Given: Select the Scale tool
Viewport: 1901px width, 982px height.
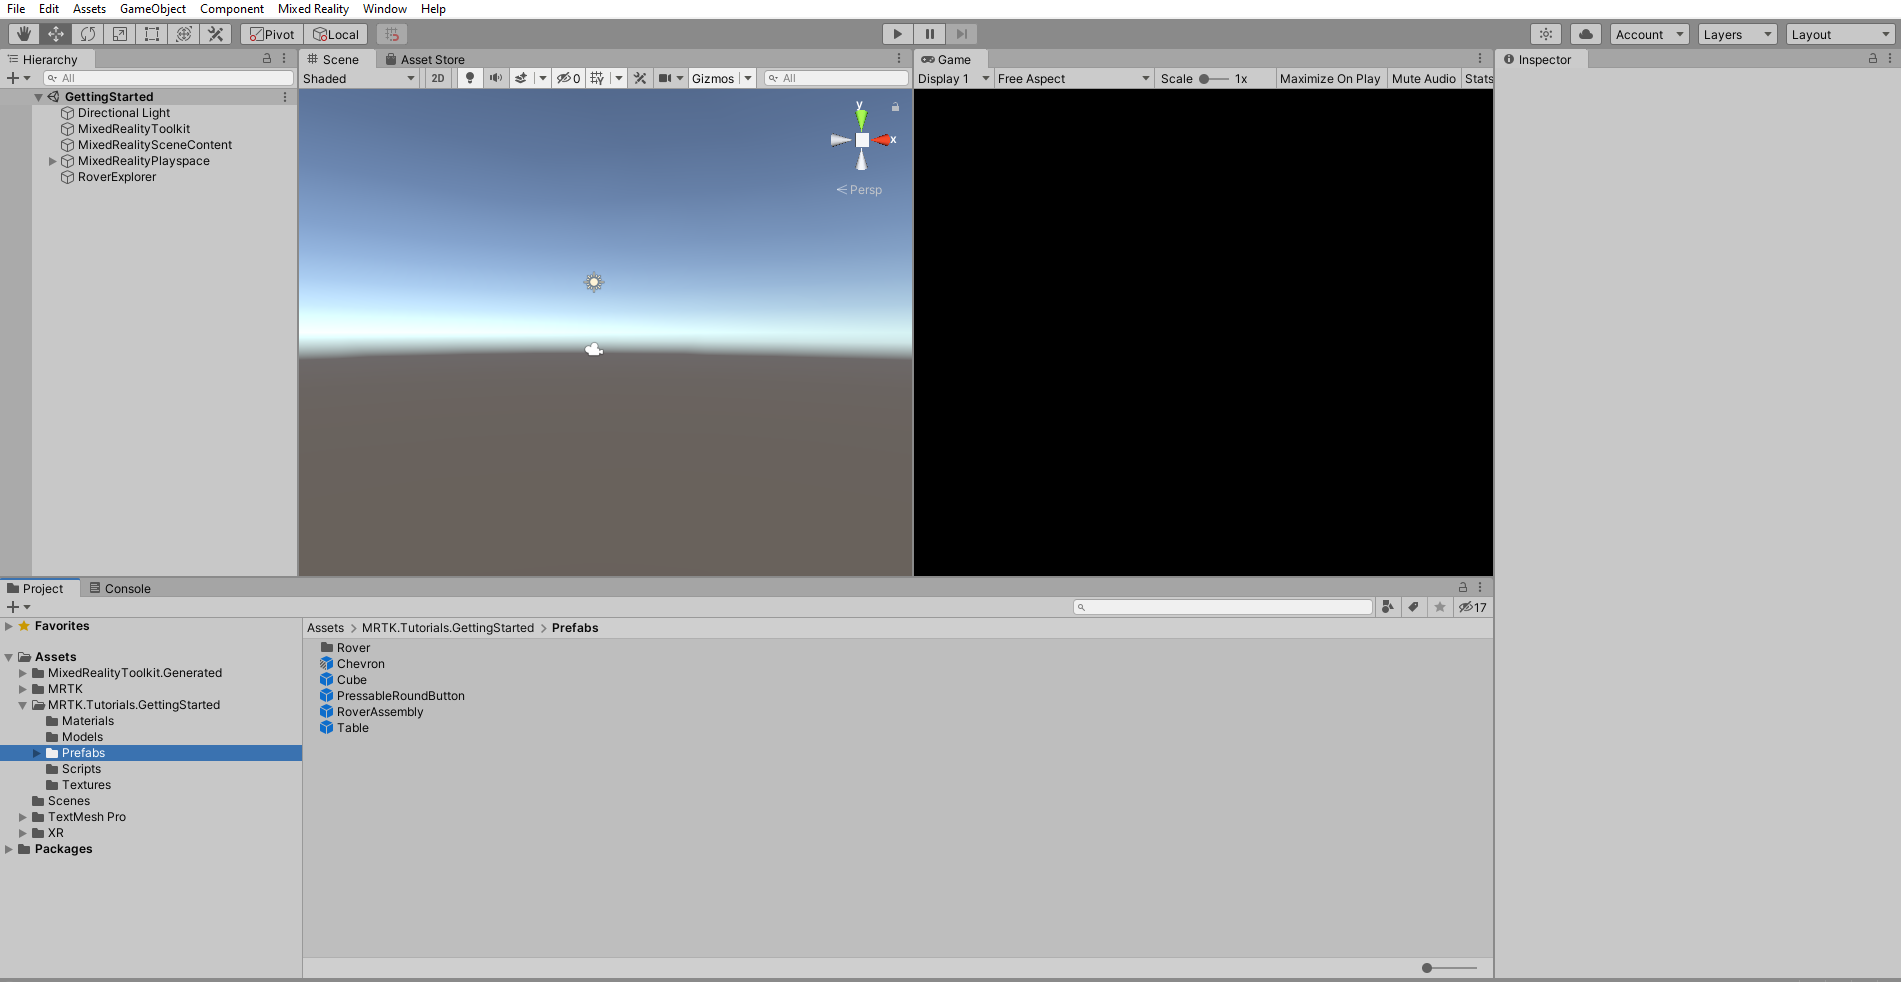Looking at the screenshot, I should 120,34.
